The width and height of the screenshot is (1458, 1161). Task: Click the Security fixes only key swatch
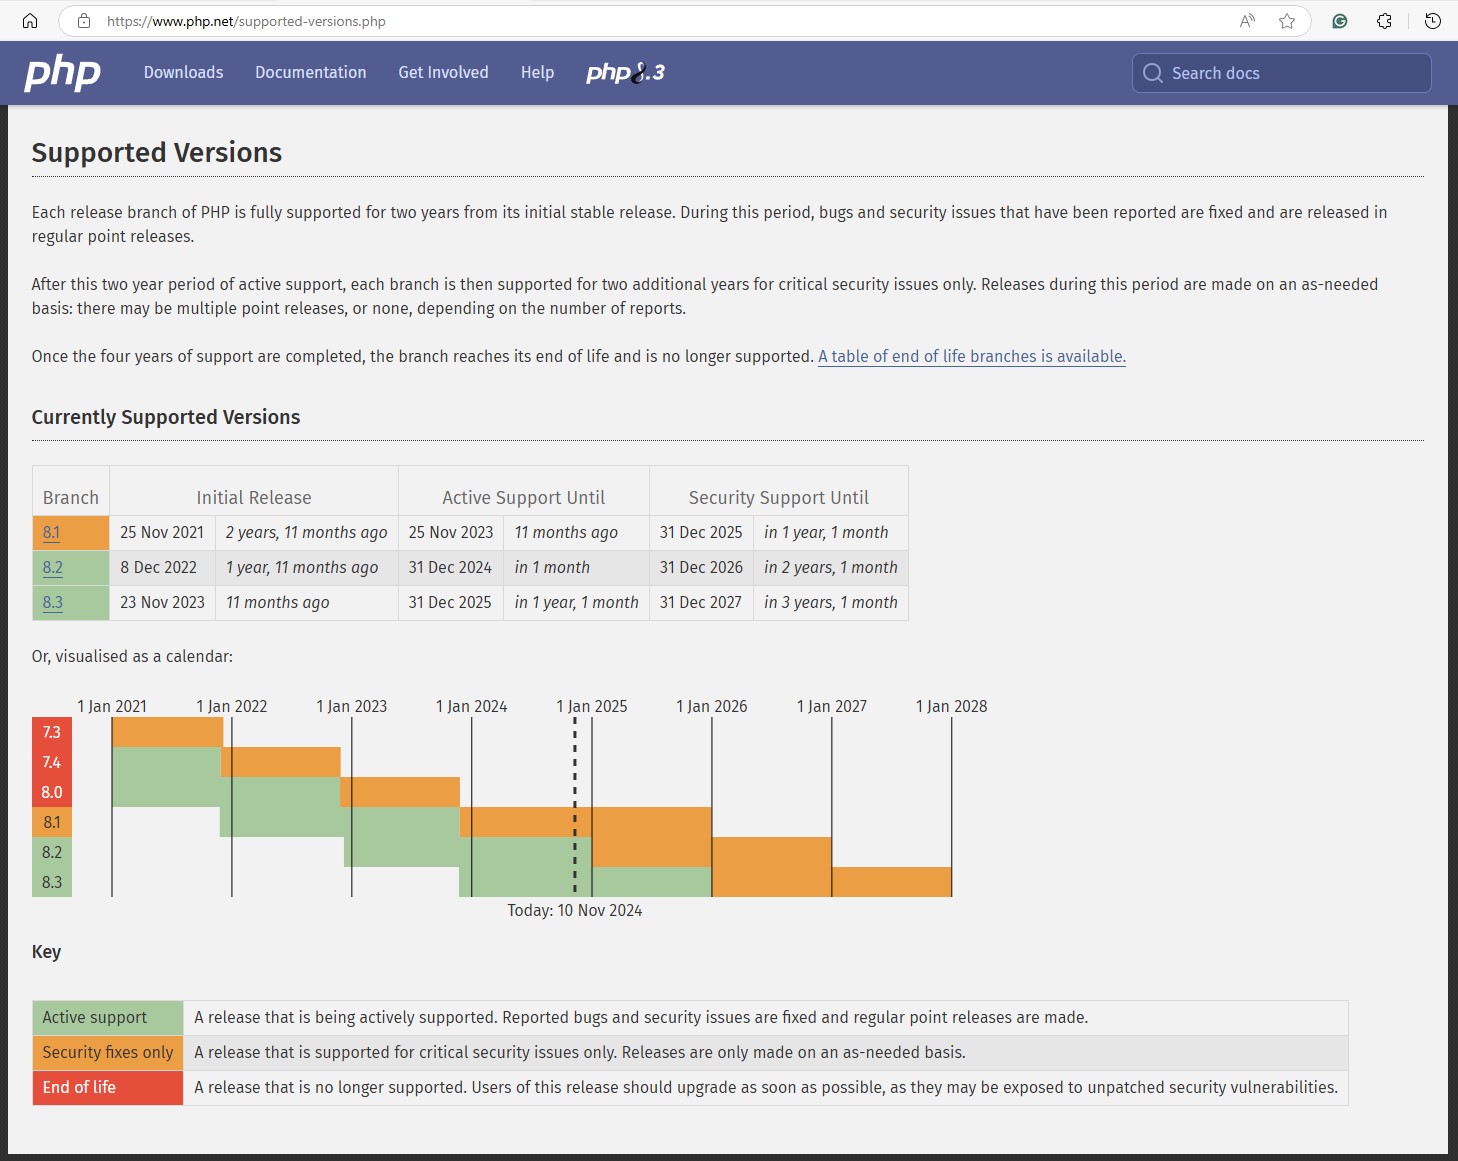coord(108,1052)
